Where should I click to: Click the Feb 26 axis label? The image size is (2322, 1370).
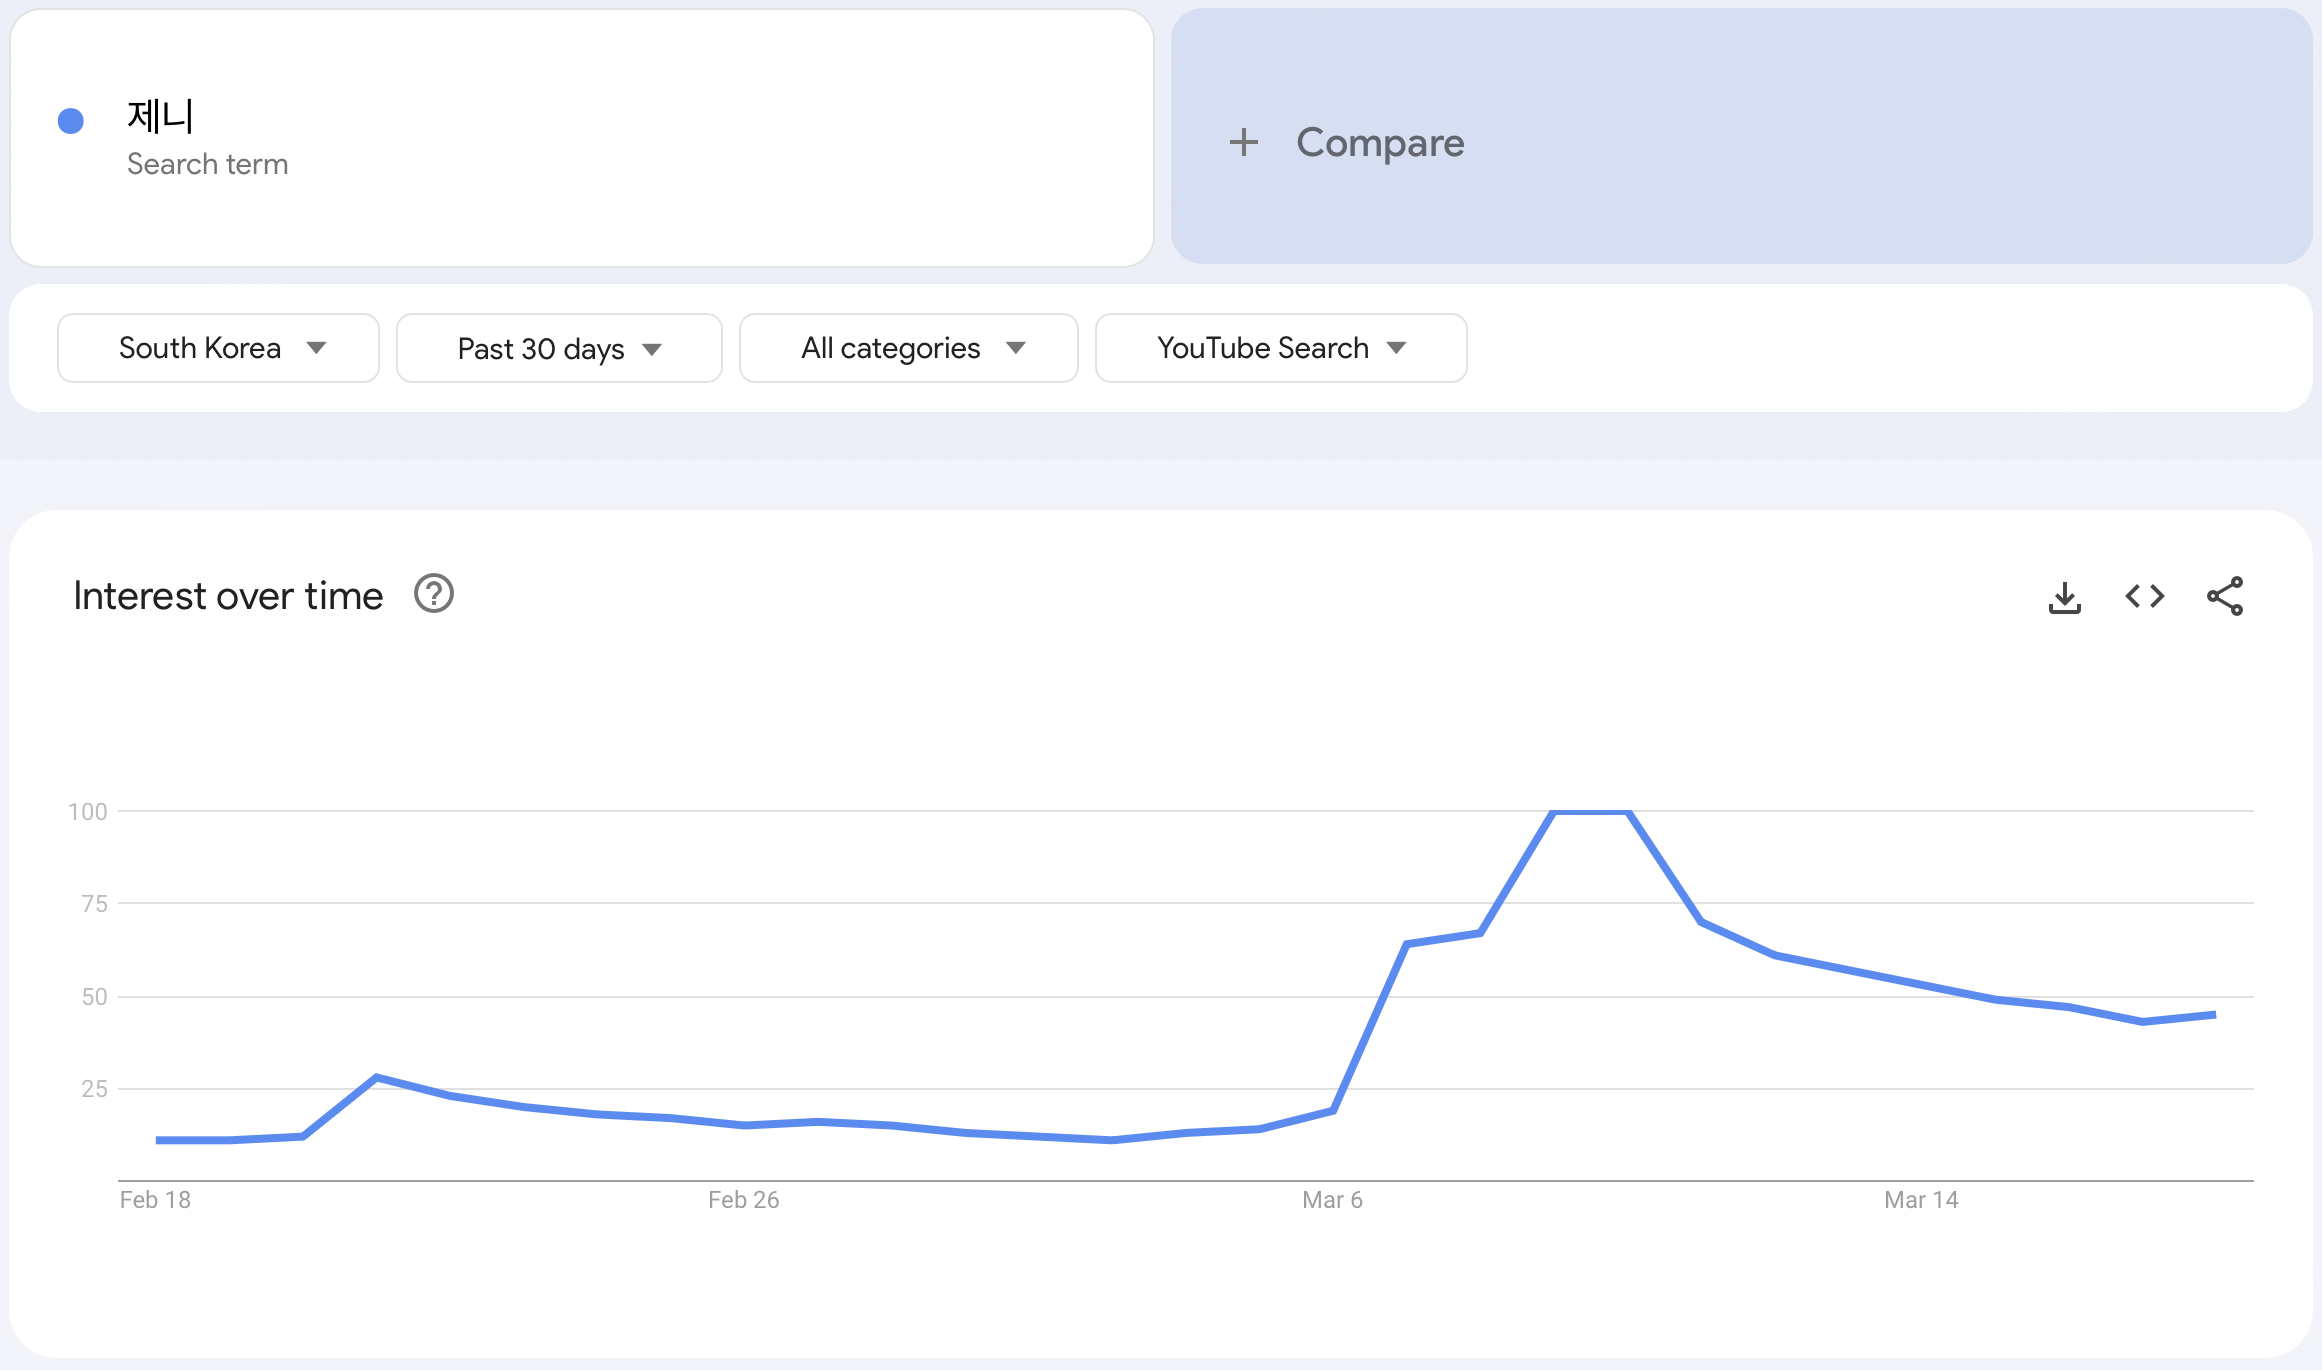[743, 1200]
